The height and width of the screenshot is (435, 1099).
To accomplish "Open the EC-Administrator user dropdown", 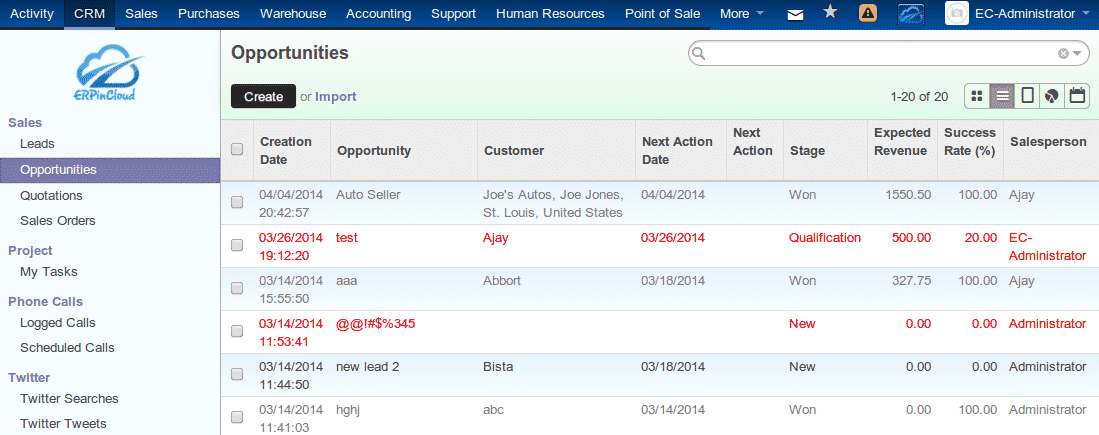I will point(1012,14).
